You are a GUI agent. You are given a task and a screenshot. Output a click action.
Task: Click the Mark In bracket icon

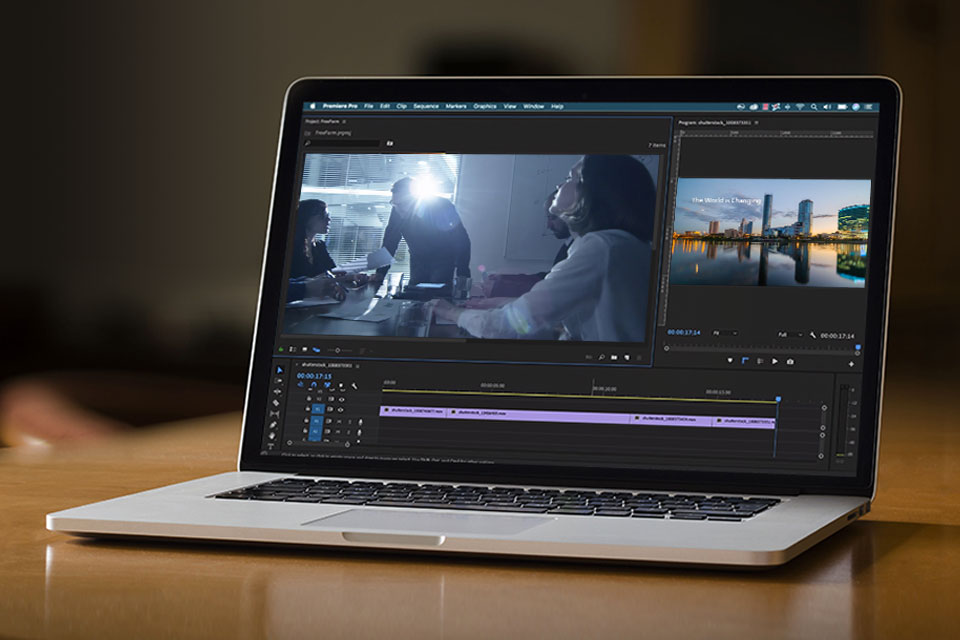click(x=745, y=360)
